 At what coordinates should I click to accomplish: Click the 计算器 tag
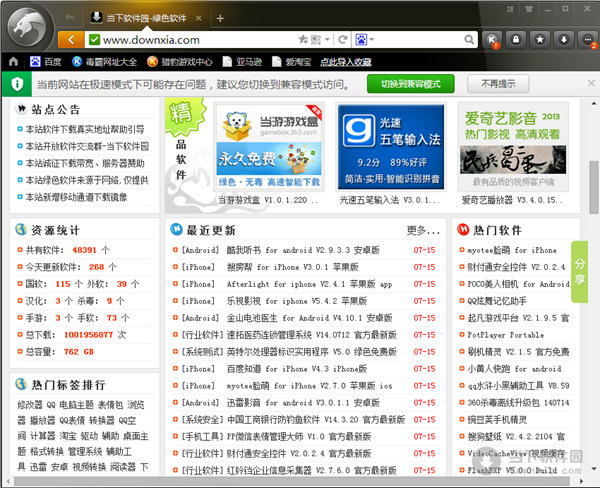[42, 436]
